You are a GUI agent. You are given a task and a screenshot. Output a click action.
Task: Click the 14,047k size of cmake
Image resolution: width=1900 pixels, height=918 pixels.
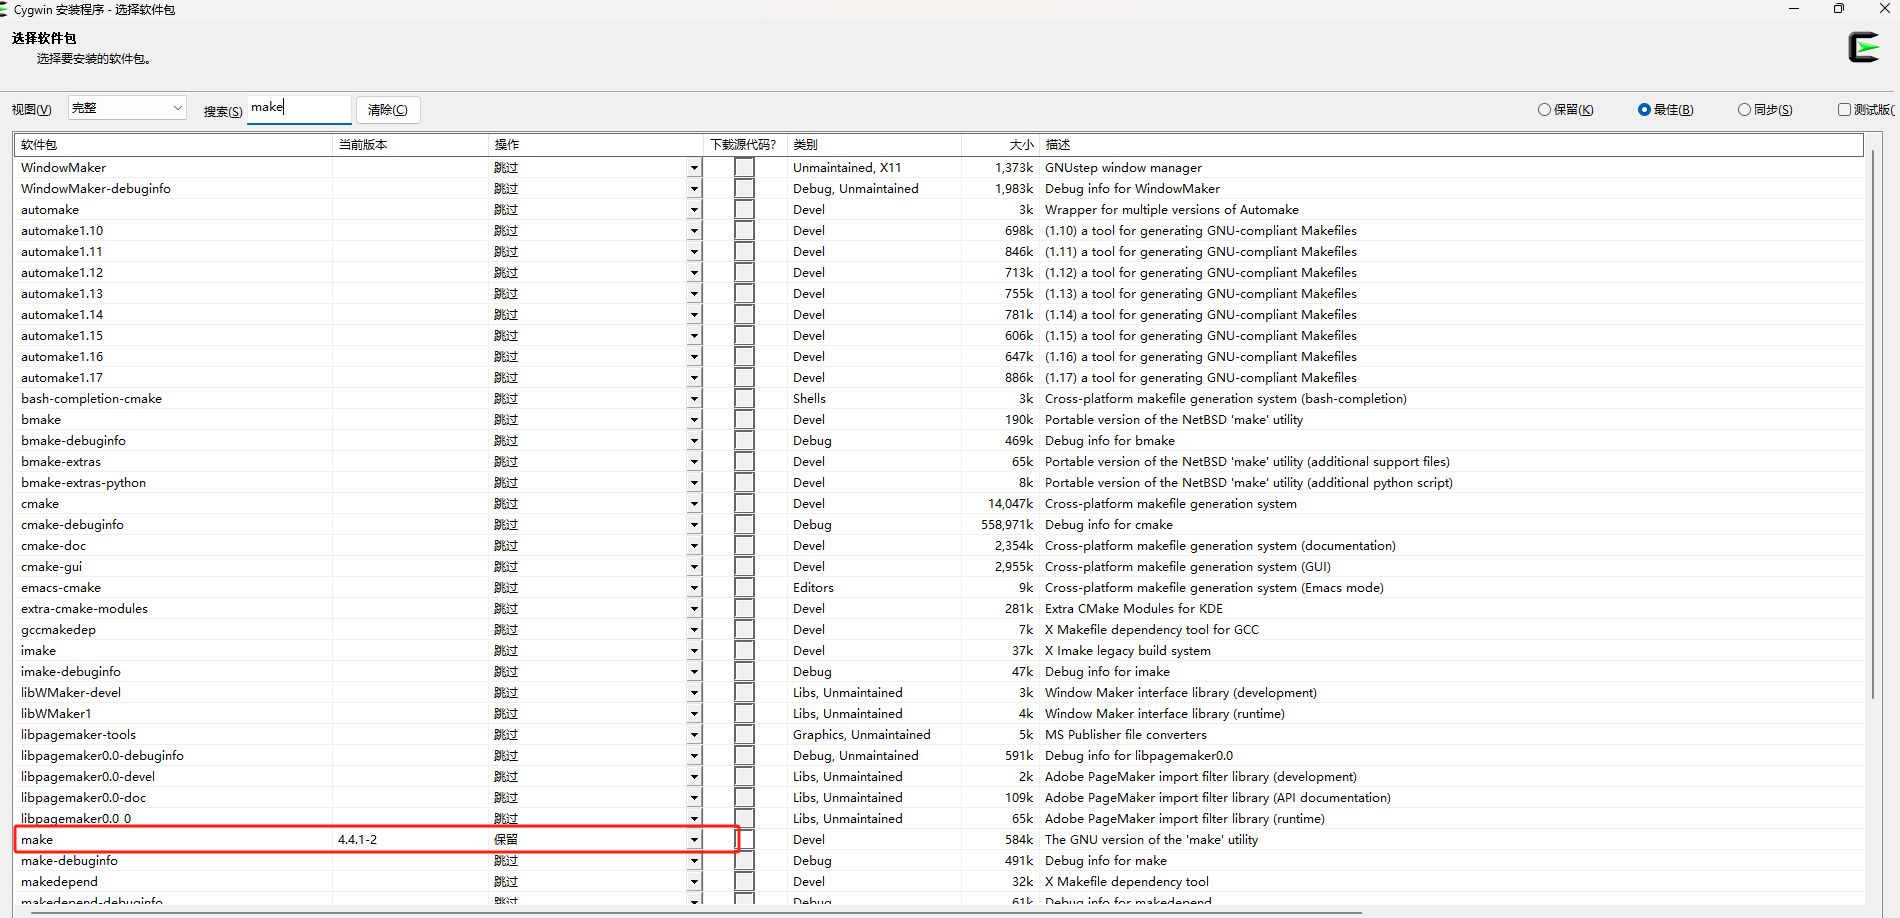1011,503
